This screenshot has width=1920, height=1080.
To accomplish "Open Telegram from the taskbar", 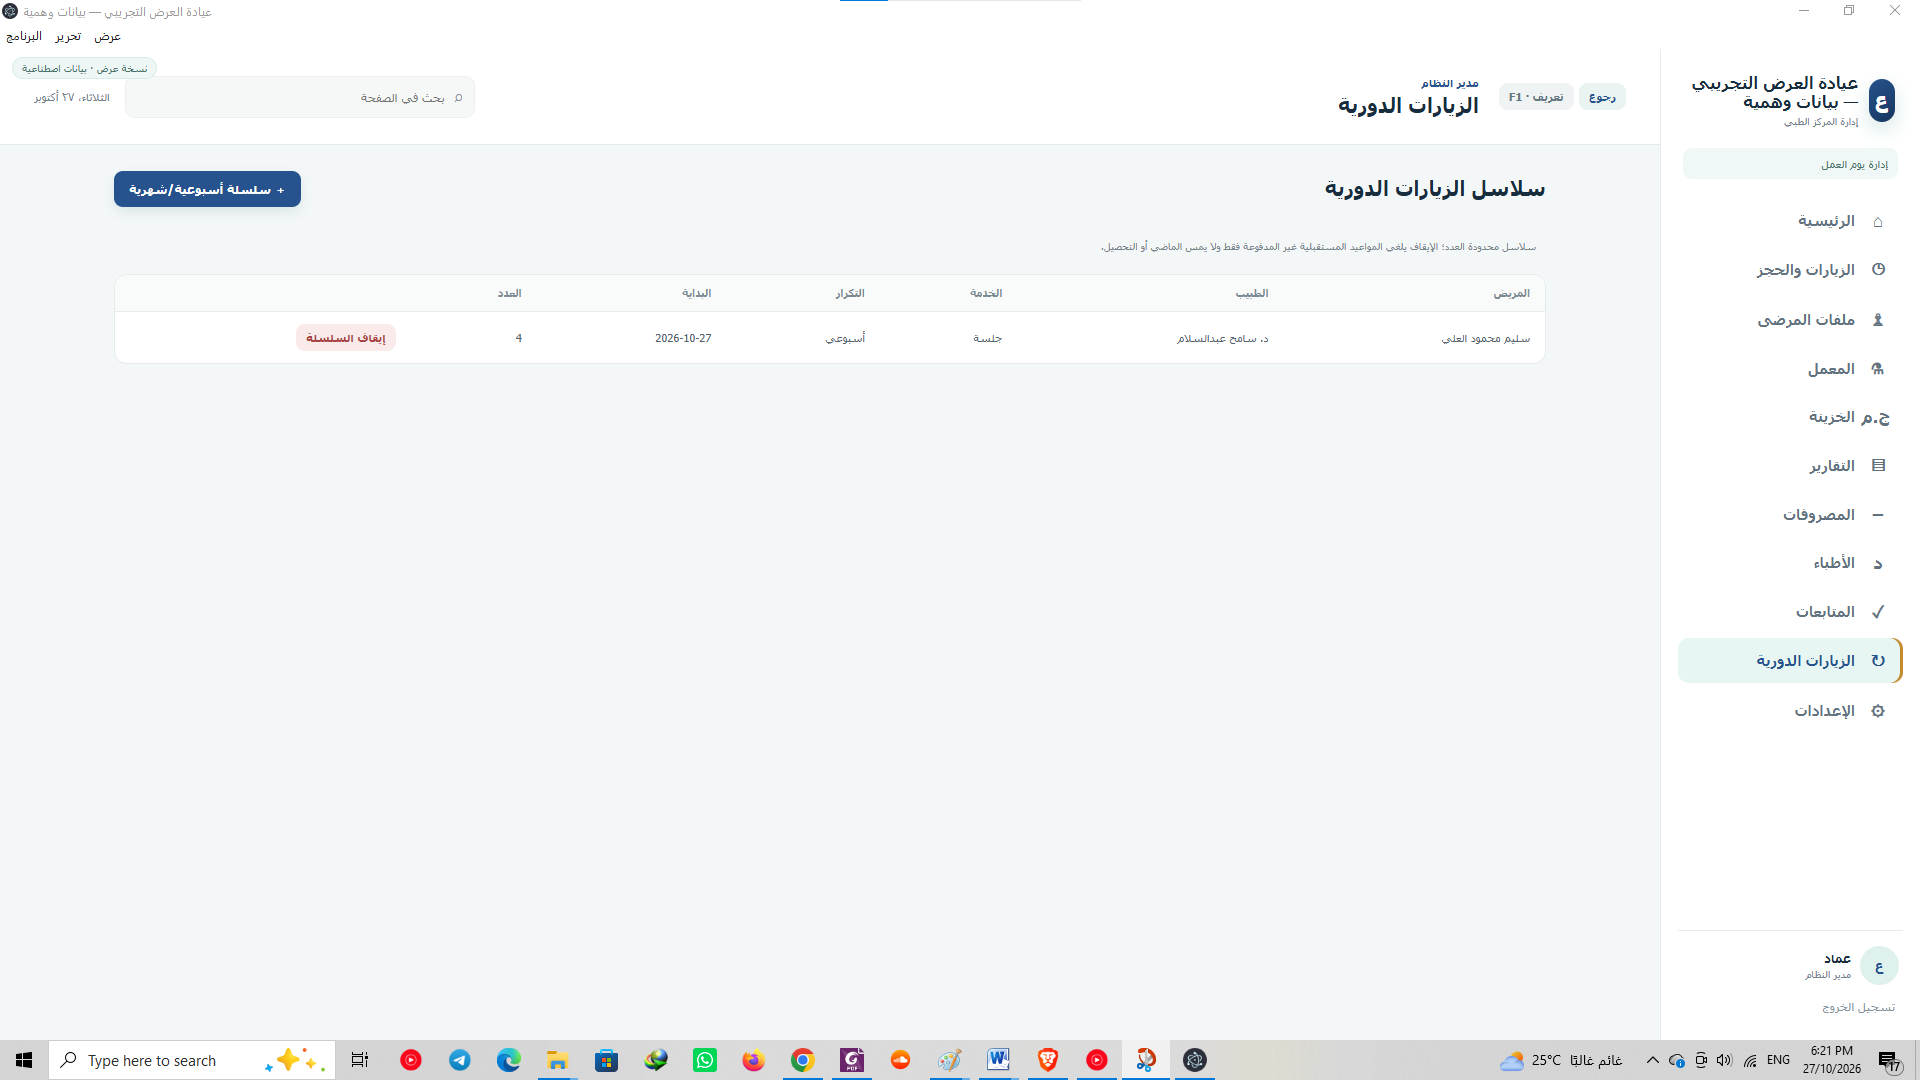I will coord(460,1060).
